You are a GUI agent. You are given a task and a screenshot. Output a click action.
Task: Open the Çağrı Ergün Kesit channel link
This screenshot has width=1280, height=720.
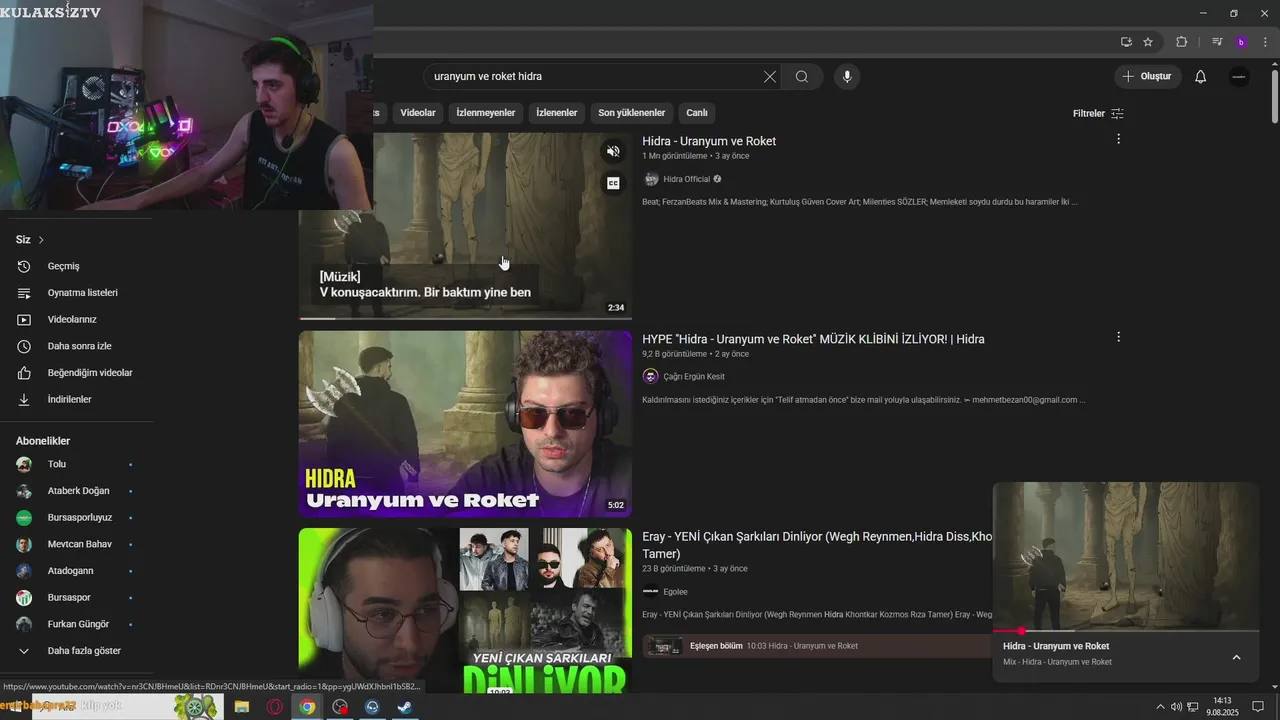coord(694,377)
